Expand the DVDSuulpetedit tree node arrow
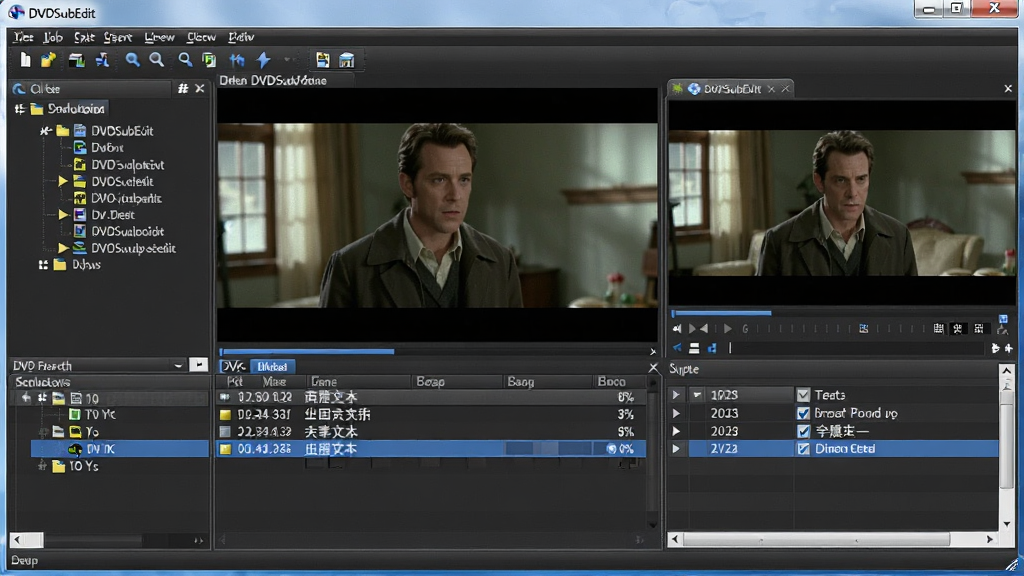 pos(63,248)
